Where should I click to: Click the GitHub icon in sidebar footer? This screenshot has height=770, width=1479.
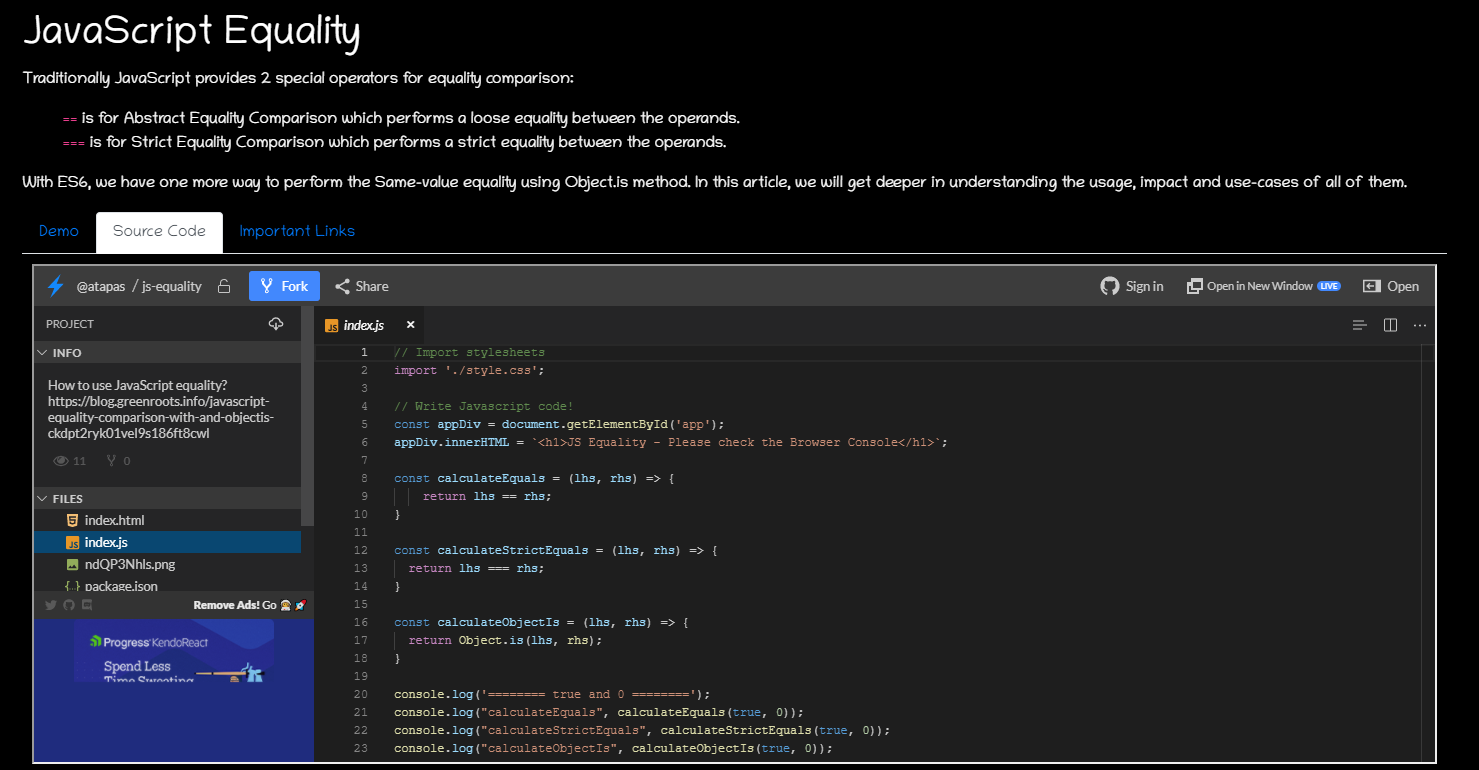point(69,605)
